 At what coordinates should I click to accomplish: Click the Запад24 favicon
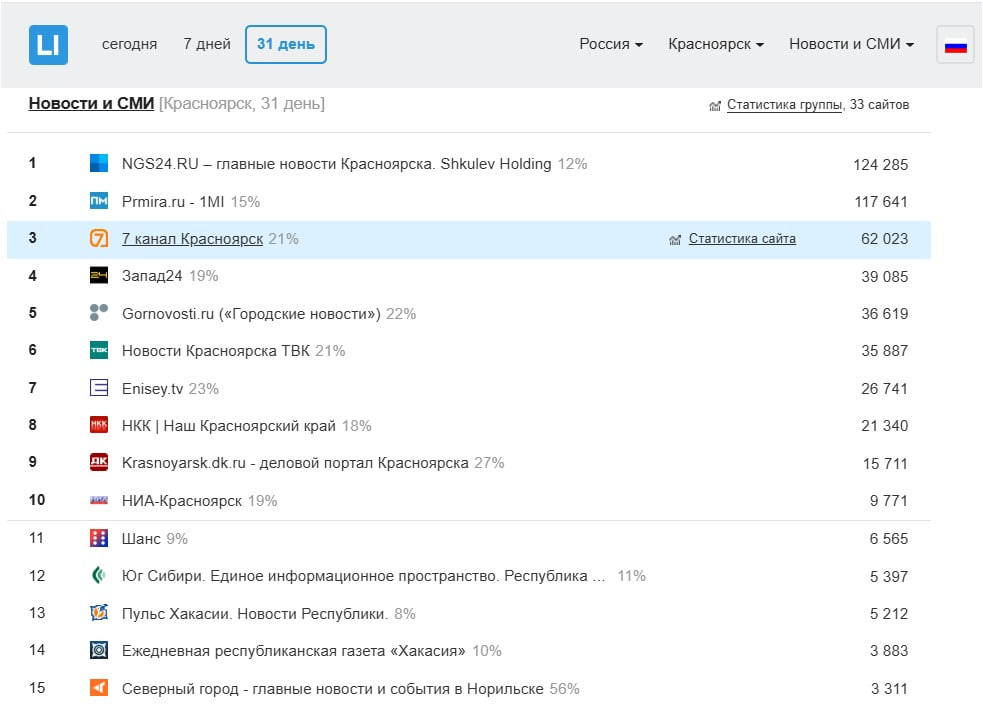pyautogui.click(x=99, y=276)
